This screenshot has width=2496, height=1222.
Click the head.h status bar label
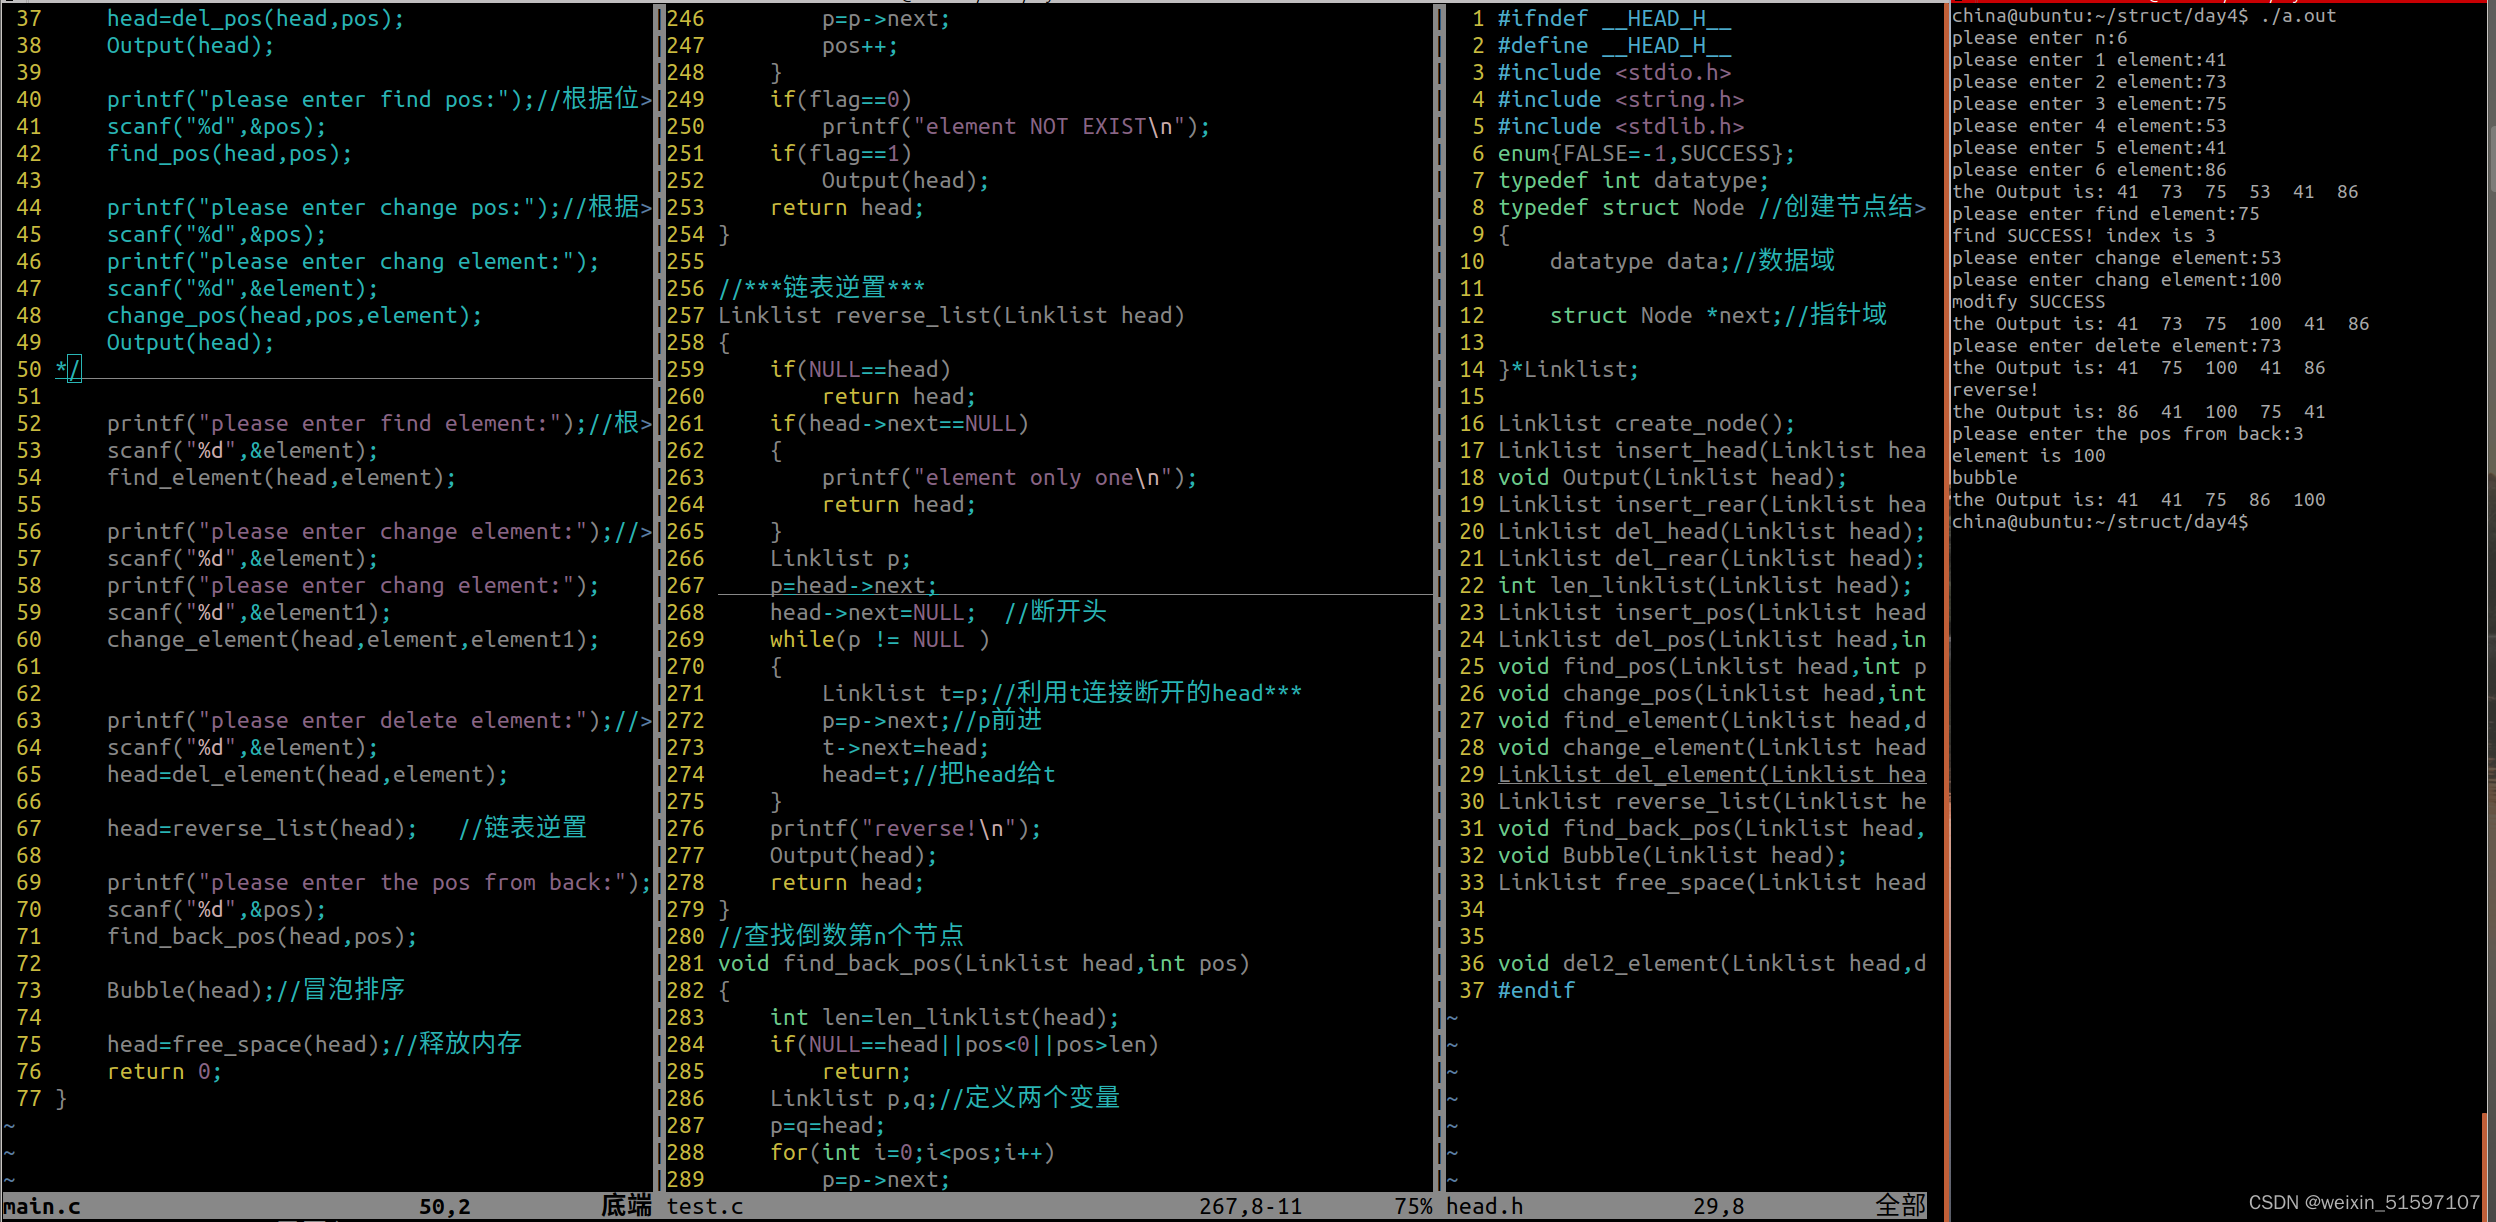click(x=1484, y=1206)
